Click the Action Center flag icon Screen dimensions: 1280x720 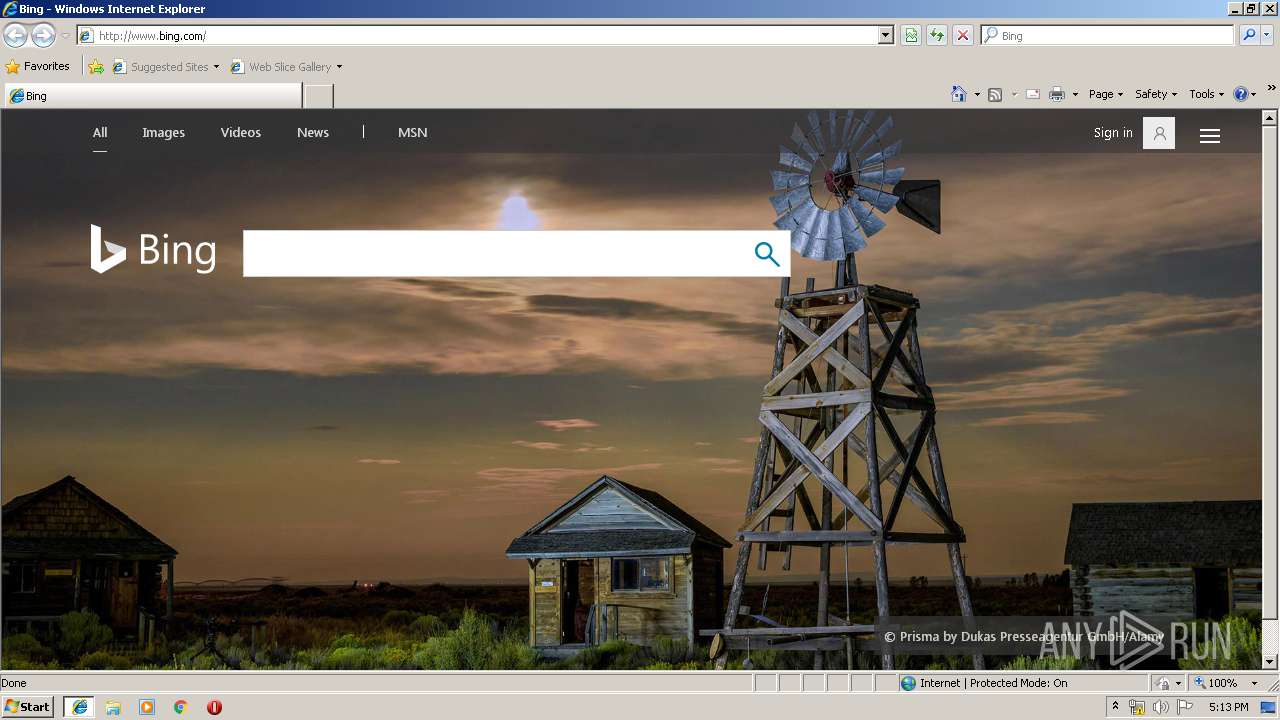1185,707
